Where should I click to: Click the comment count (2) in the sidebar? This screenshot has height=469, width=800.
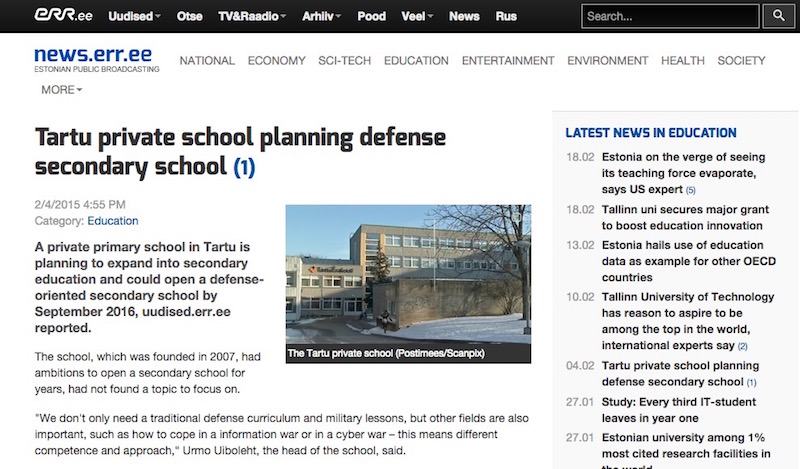click(x=742, y=347)
